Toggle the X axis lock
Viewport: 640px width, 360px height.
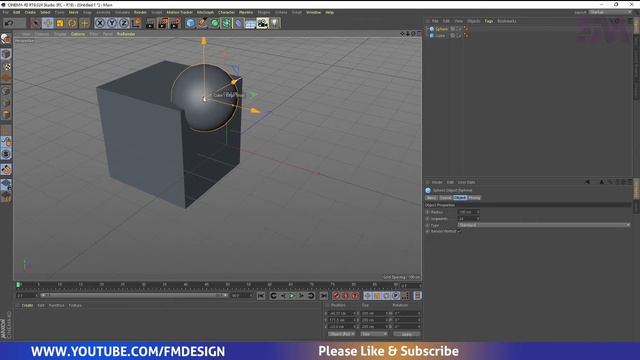(100, 23)
